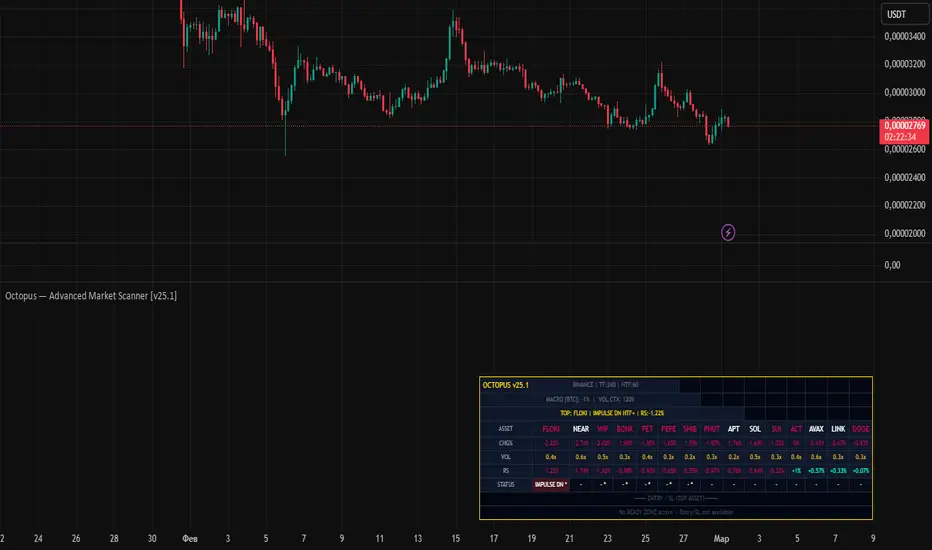The width and height of the screenshot is (932, 550).
Task: Click the 0,00003000 price axis label
Action: pos(904,92)
